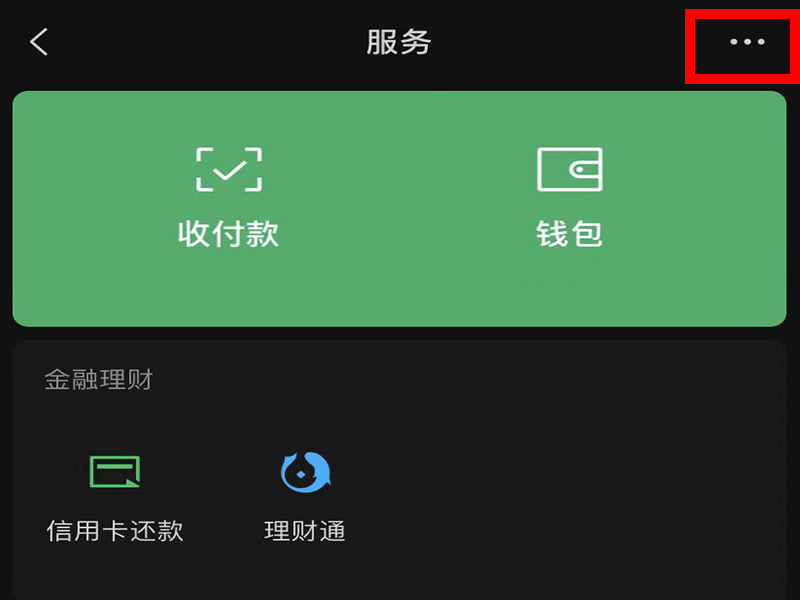Click empty dark area right of 理财通

(x=561, y=495)
